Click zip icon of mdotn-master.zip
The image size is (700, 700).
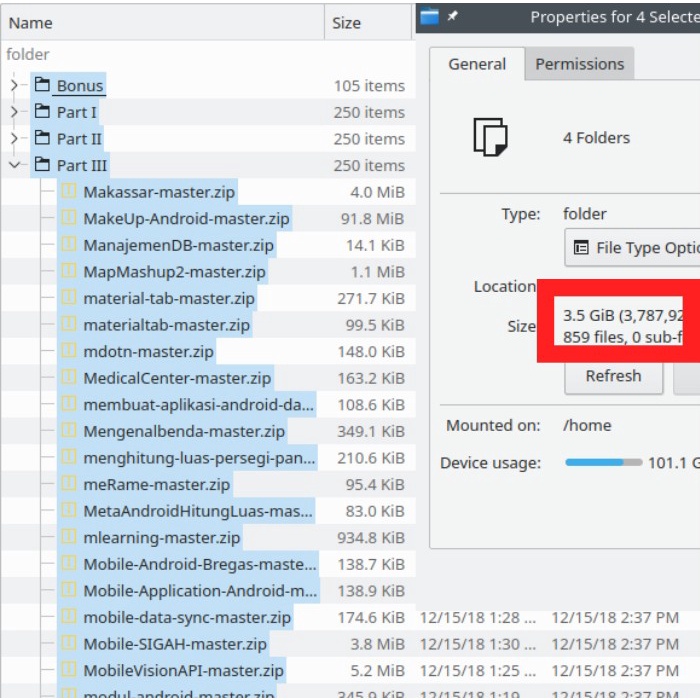pyautogui.click(x=69, y=350)
